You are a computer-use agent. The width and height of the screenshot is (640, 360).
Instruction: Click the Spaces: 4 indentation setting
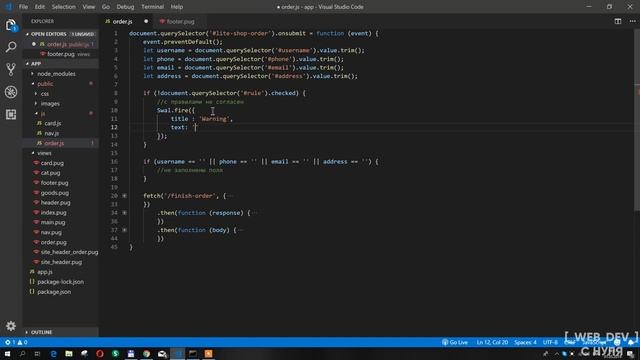click(x=525, y=342)
